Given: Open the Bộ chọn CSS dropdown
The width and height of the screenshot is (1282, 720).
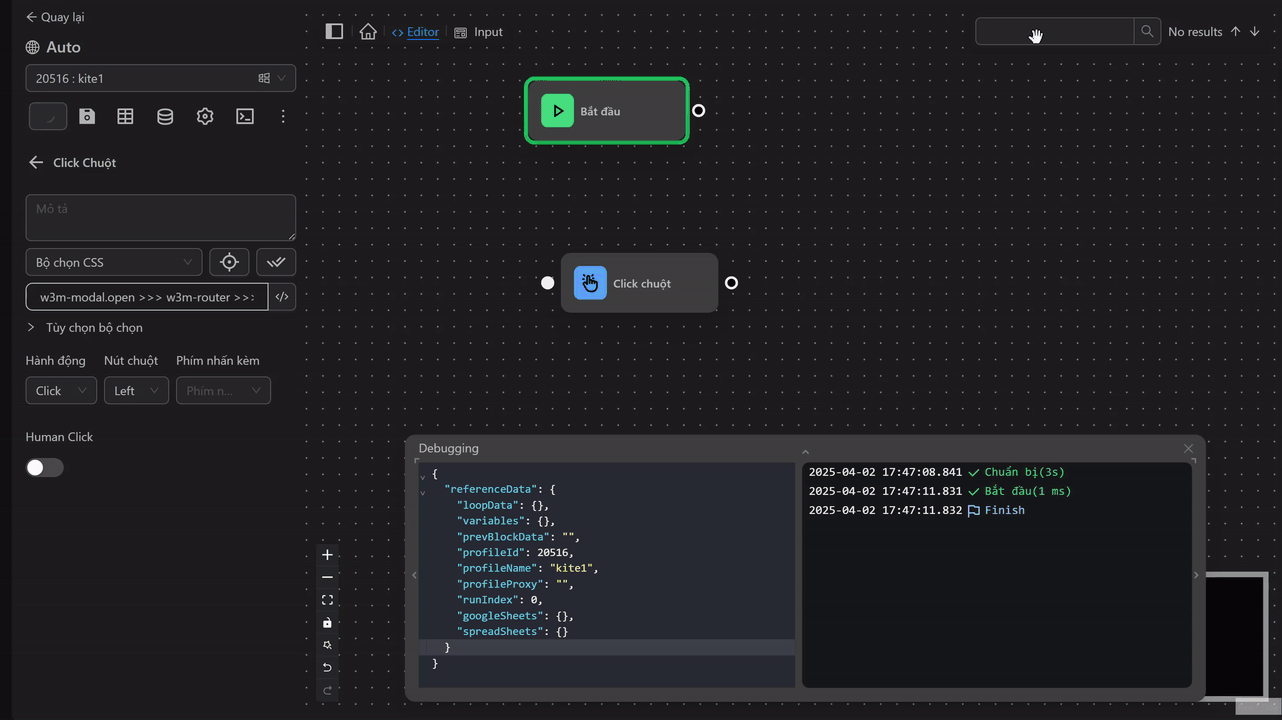Looking at the screenshot, I should tap(113, 263).
